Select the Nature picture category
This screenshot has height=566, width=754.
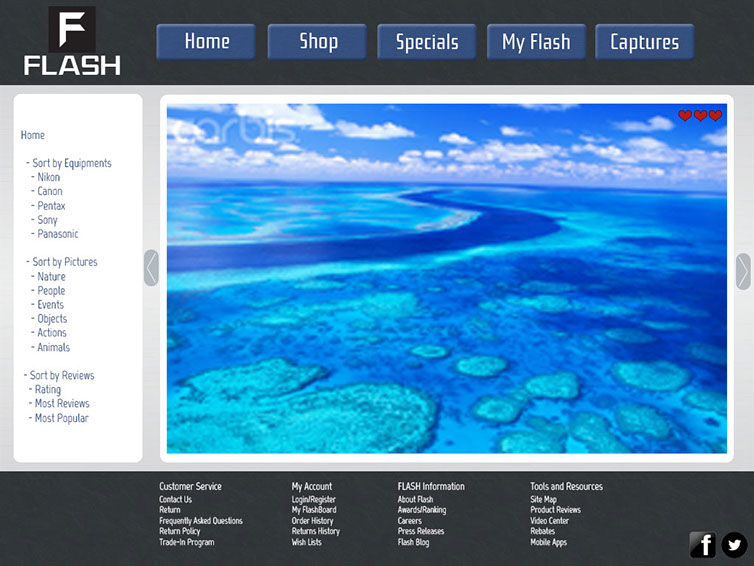click(51, 276)
